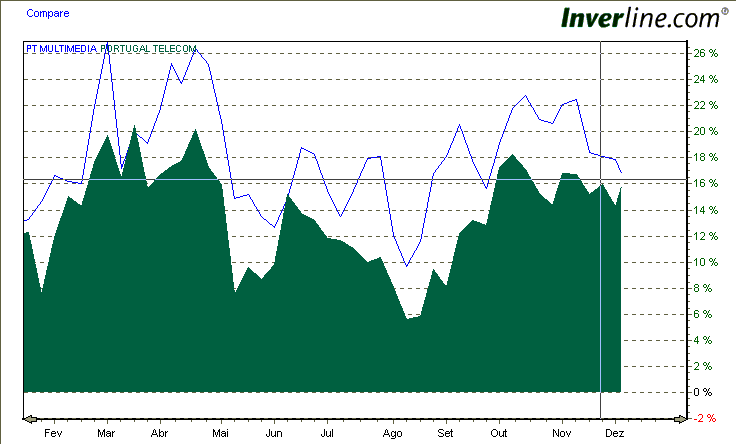Screen dimensions: 737x445
Task: Click the Jul month label
Action: (327, 433)
